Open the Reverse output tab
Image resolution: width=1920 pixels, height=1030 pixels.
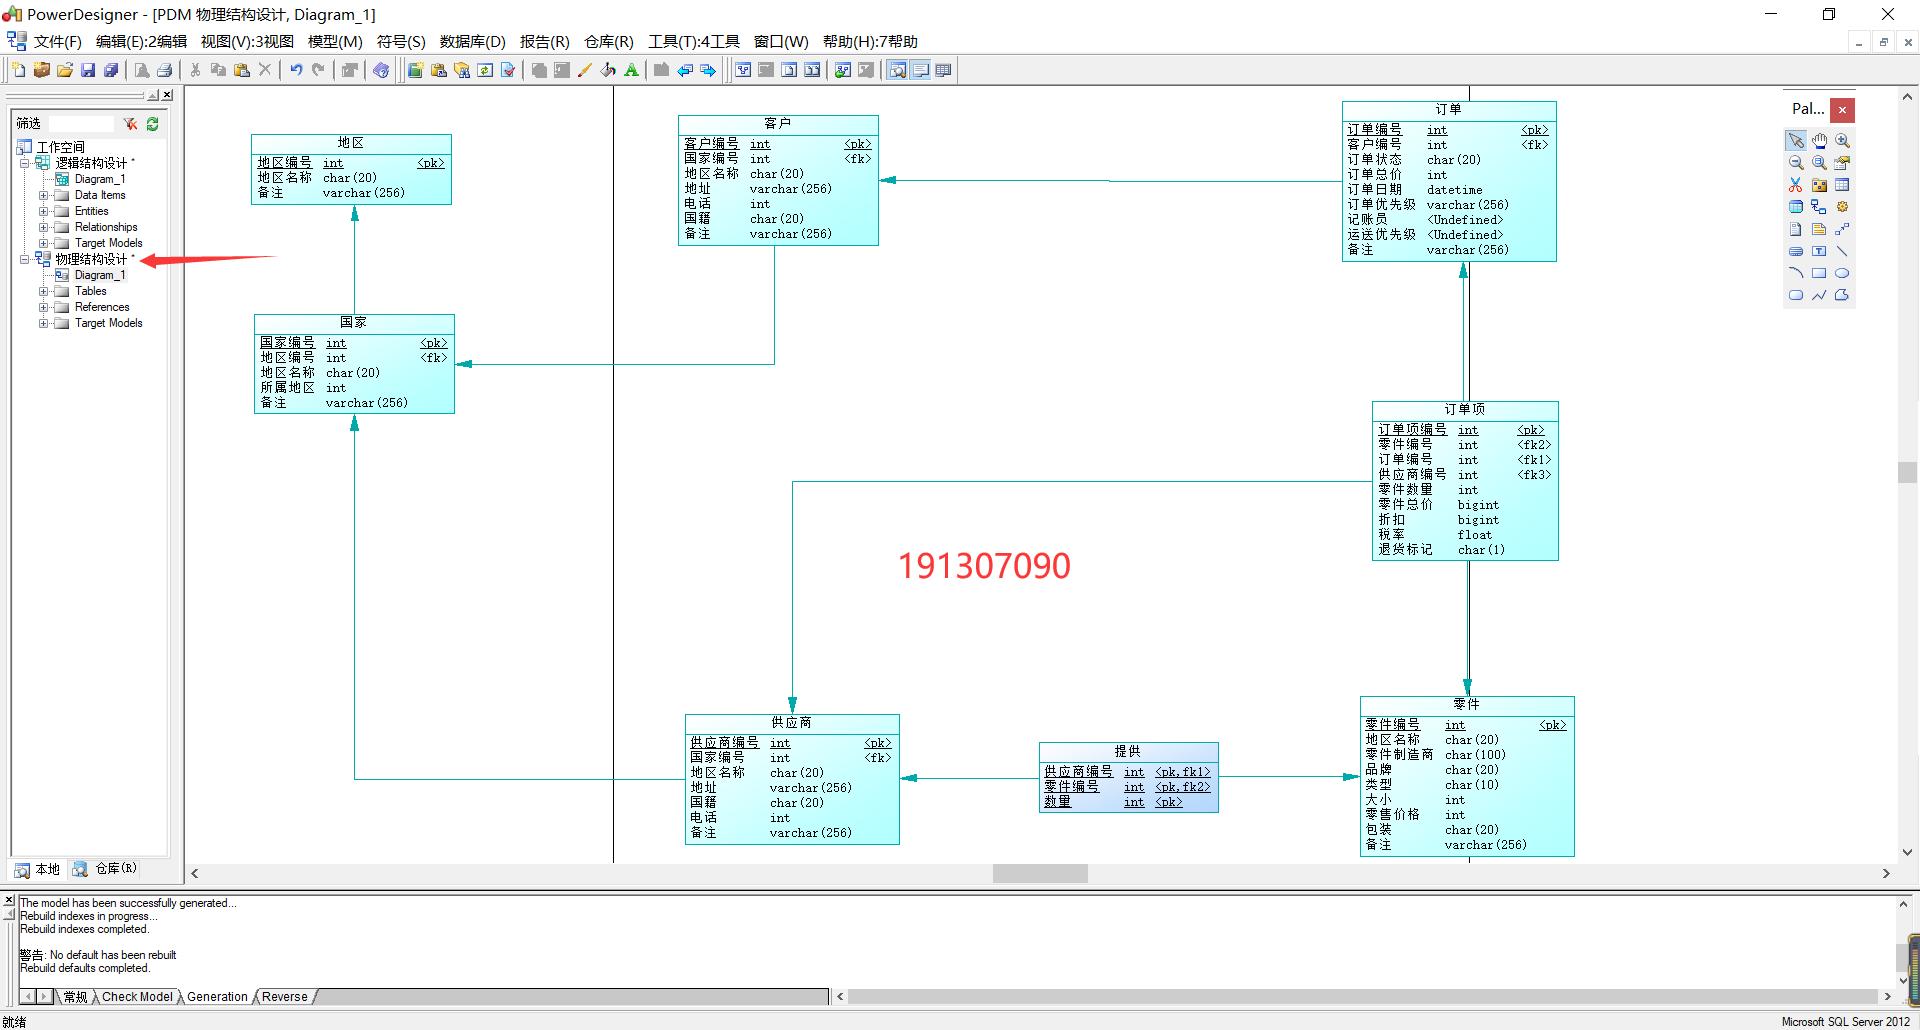[x=285, y=997]
